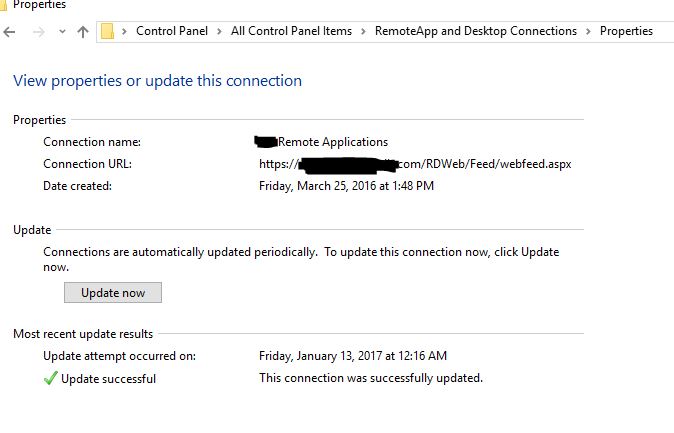Viewport: 674px width, 433px height.
Task: Open the recent locations dropdown arrow
Action: point(62,32)
